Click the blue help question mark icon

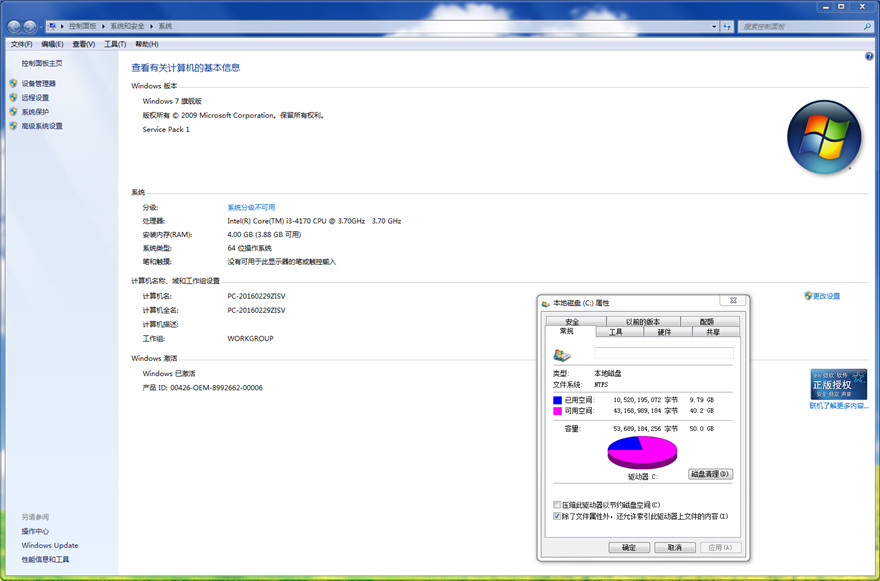tap(869, 56)
